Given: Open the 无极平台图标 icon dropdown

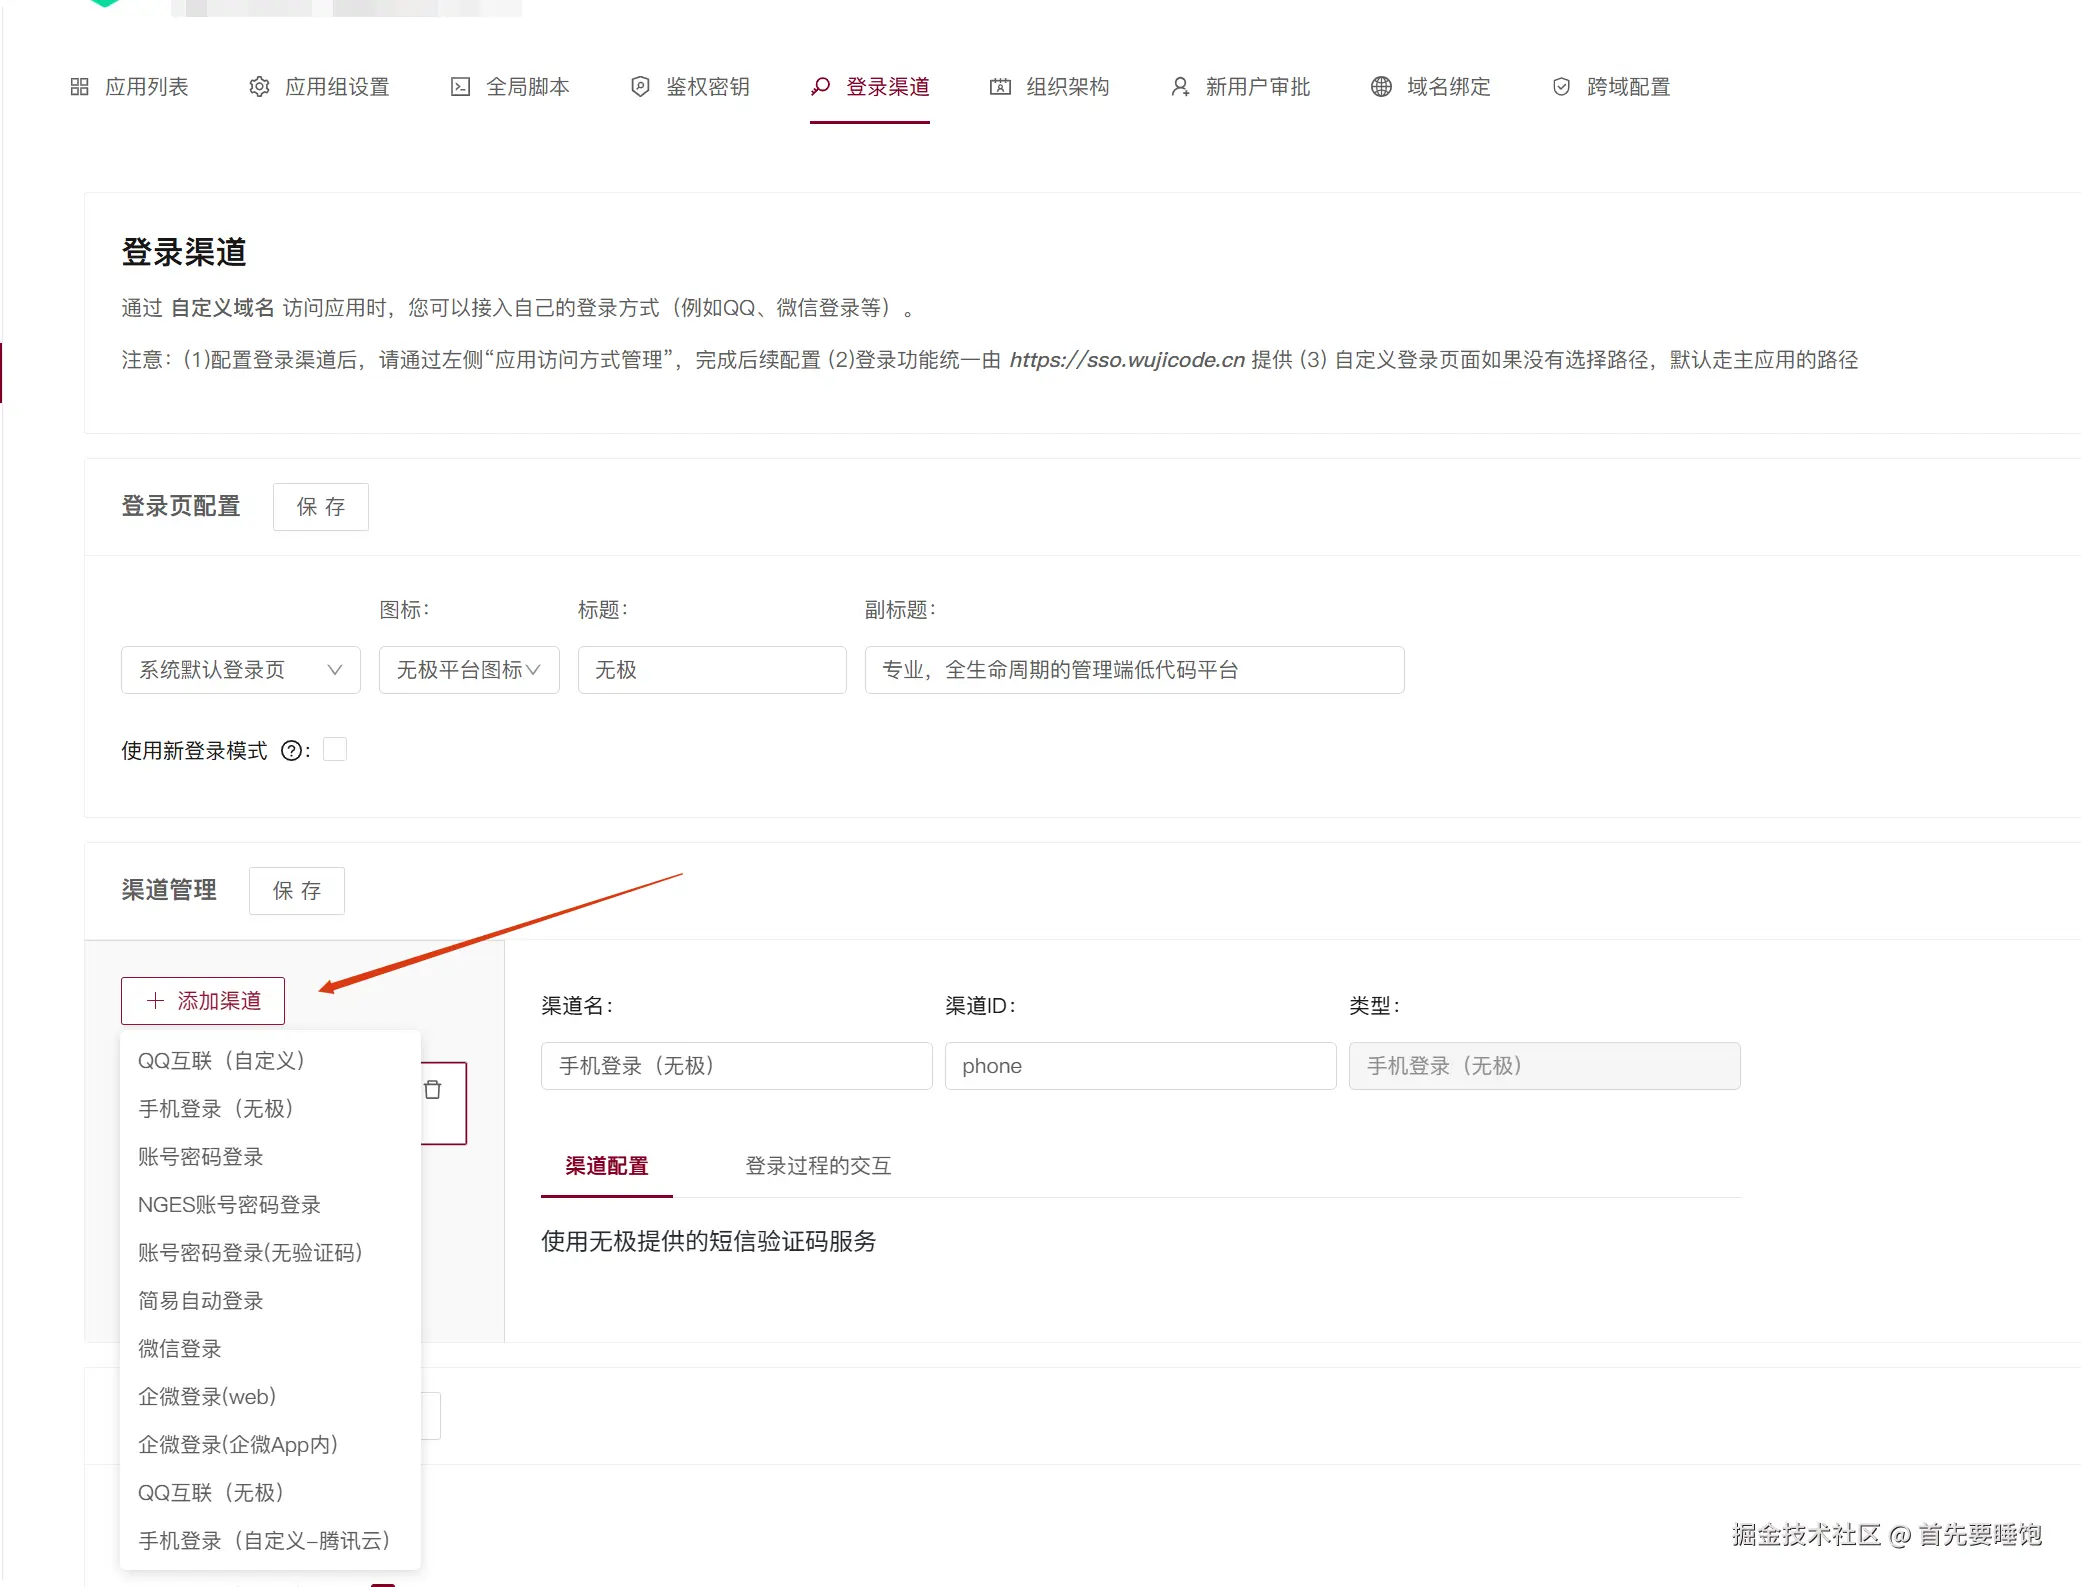Looking at the screenshot, I should pos(468,670).
